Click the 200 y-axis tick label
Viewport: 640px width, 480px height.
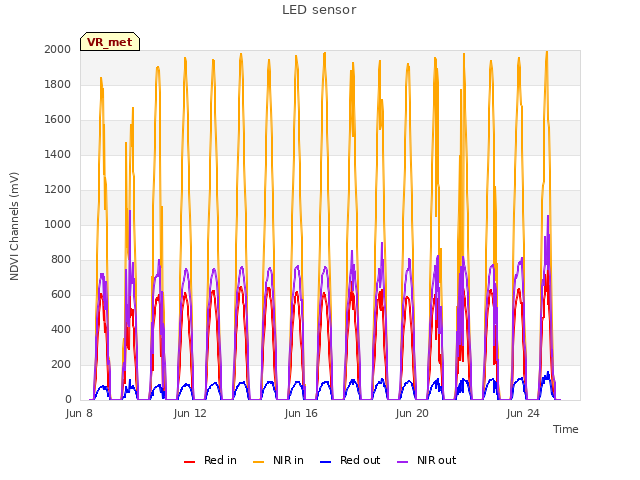coord(61,364)
